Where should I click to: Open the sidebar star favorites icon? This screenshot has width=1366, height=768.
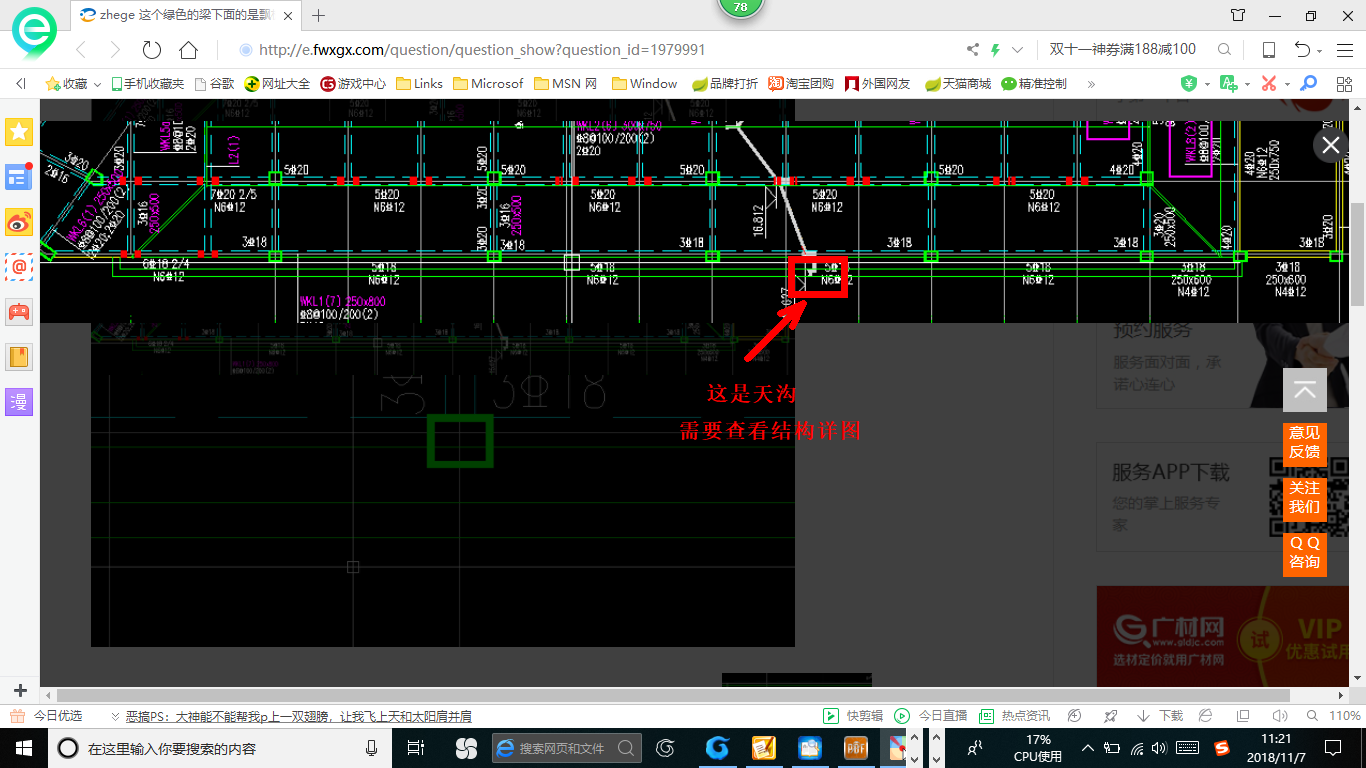coord(20,132)
